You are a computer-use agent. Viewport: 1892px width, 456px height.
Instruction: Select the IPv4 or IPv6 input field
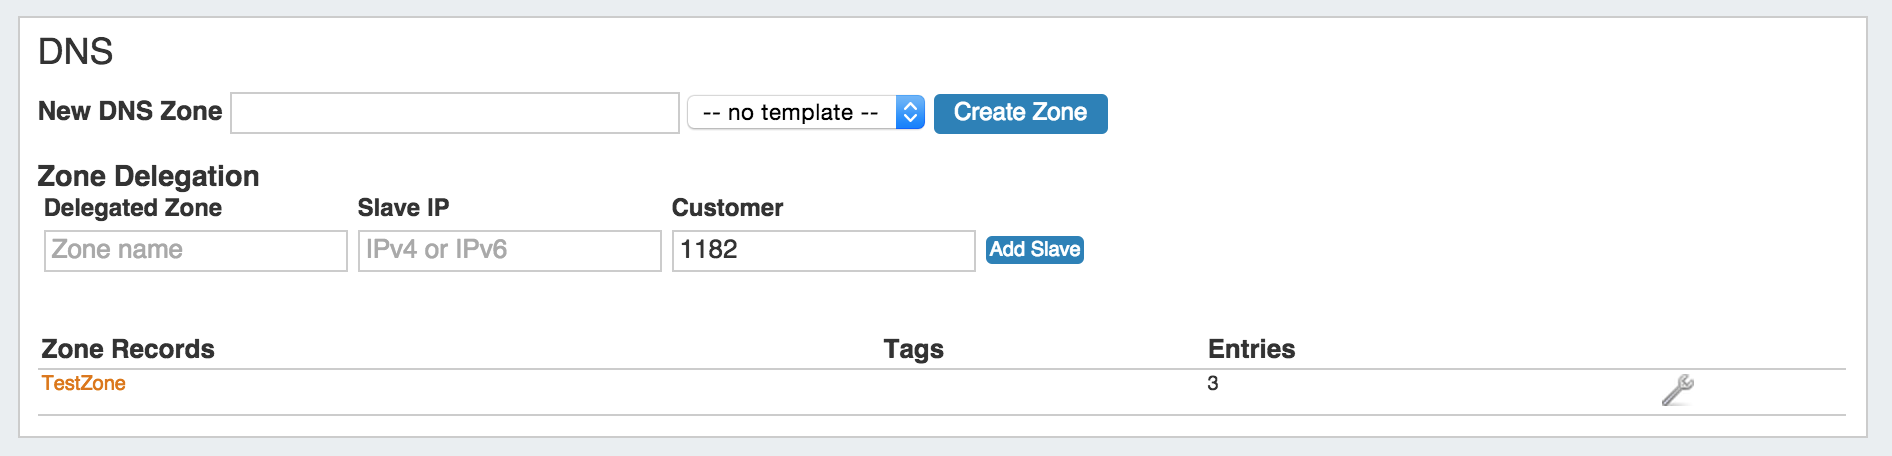pyautogui.click(x=510, y=251)
